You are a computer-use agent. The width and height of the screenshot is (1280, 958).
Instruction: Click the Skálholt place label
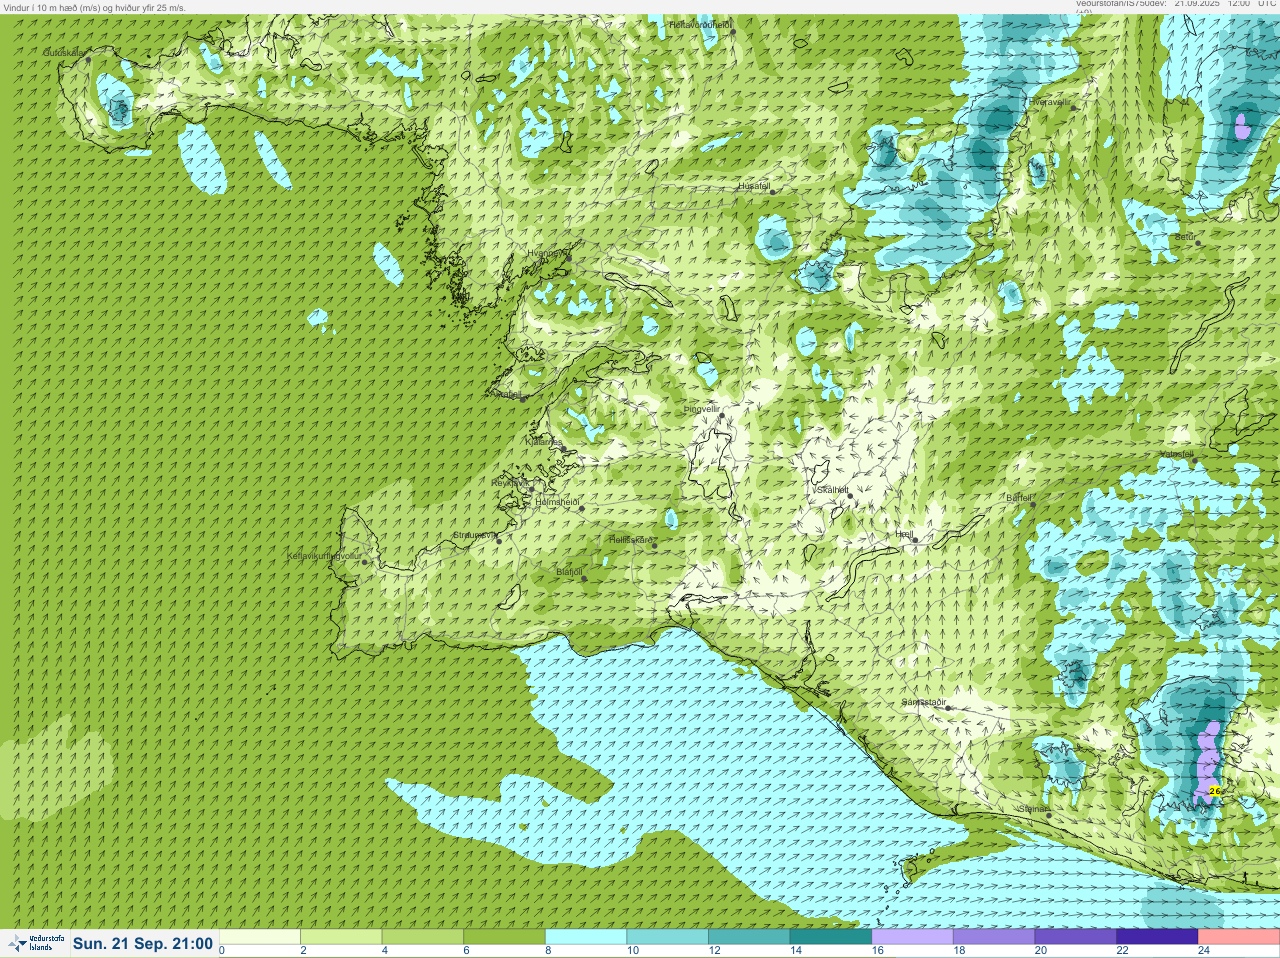tap(832, 490)
